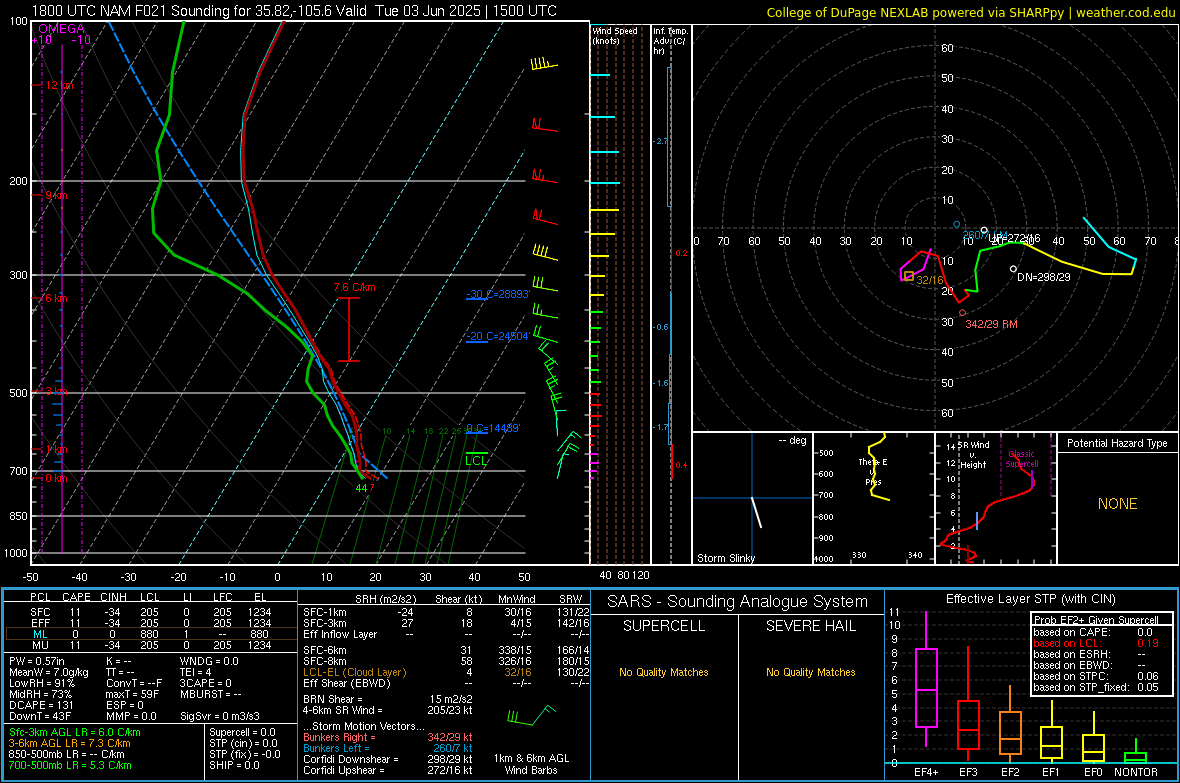Click the TEI = 4 value
This screenshot has width=1180, height=783.
point(196,672)
